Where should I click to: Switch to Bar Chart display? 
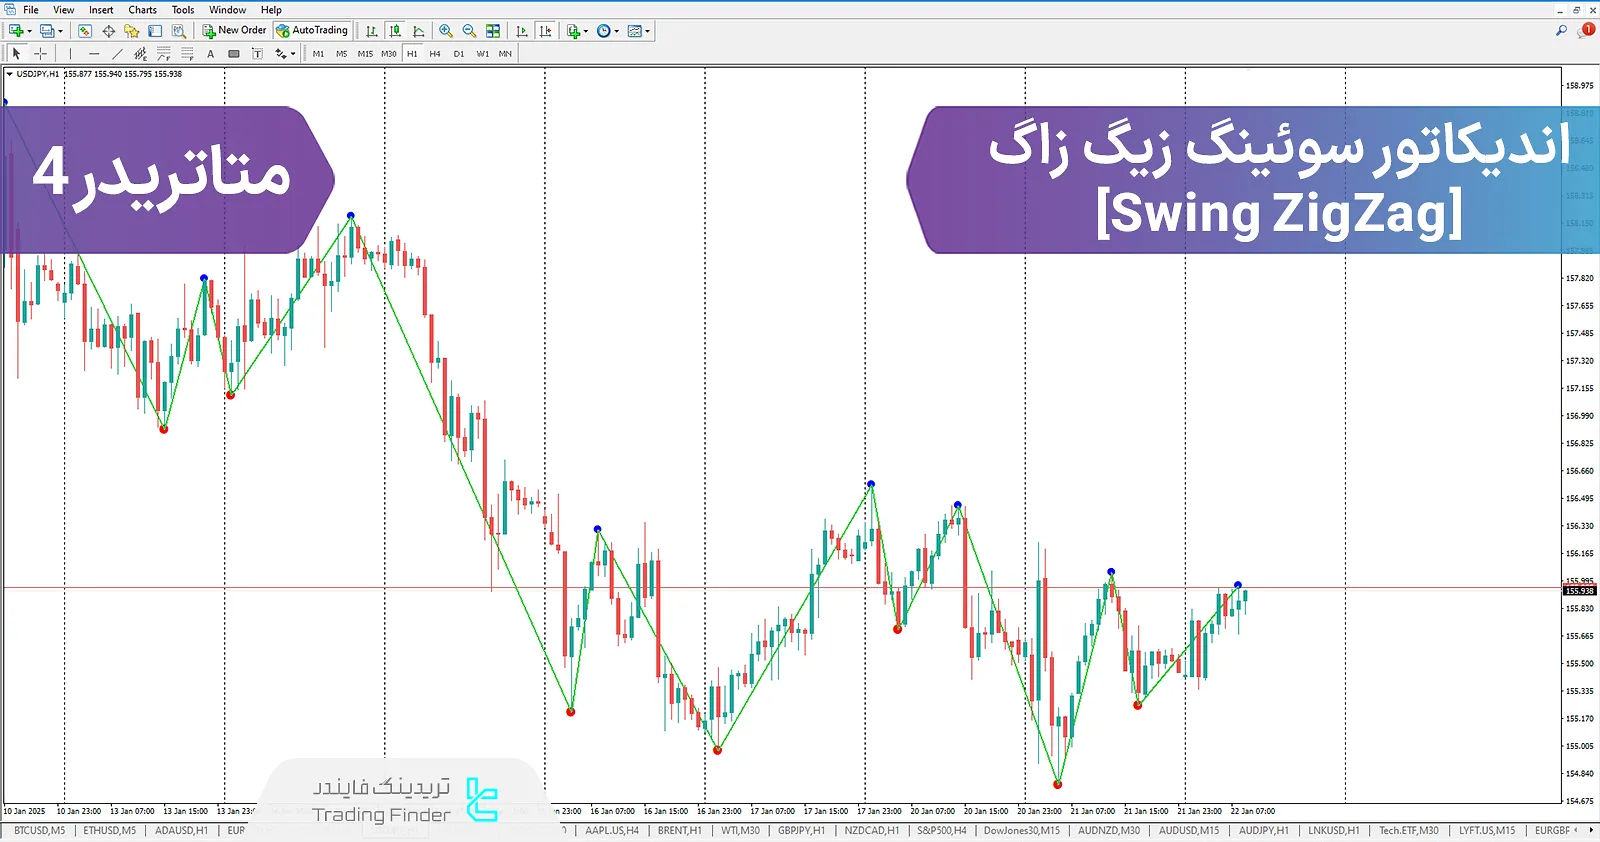(371, 31)
